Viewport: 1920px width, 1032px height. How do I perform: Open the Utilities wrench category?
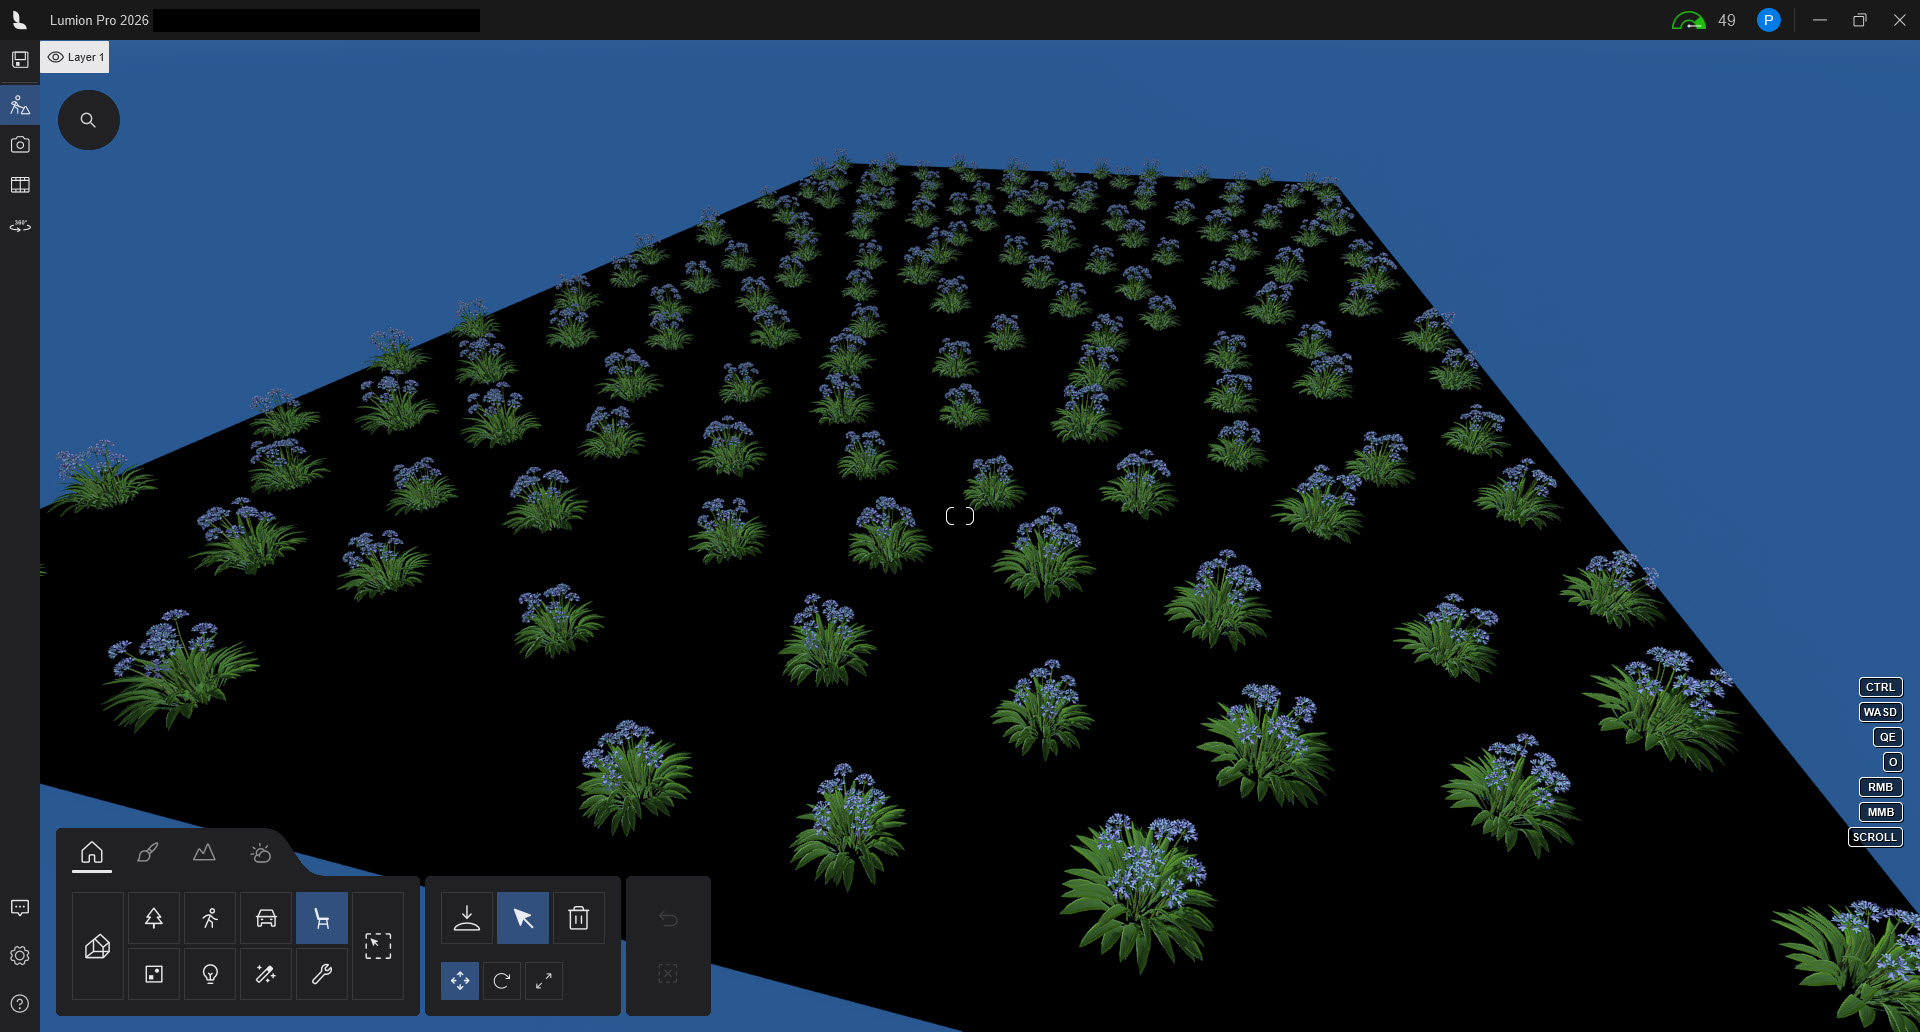322,974
